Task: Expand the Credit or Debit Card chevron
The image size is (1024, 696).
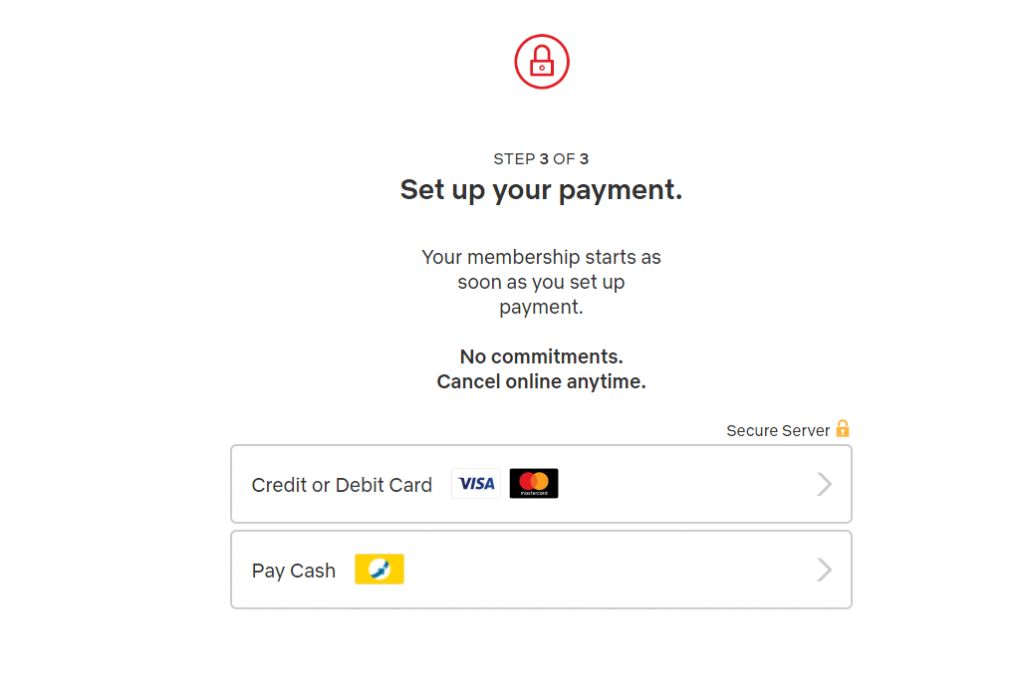Action: click(824, 485)
